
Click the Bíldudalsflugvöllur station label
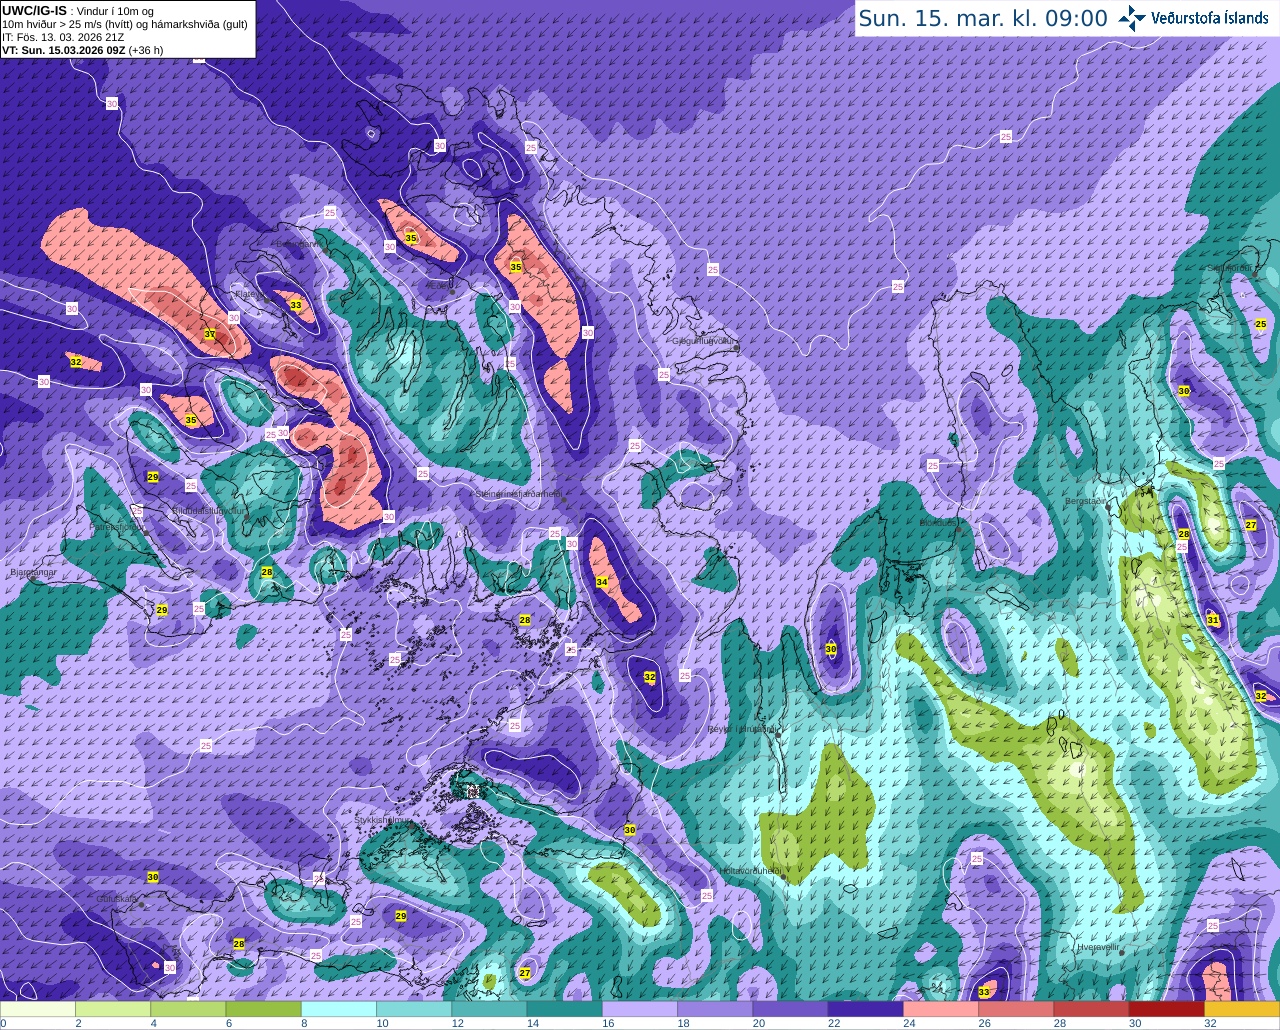coord(209,510)
